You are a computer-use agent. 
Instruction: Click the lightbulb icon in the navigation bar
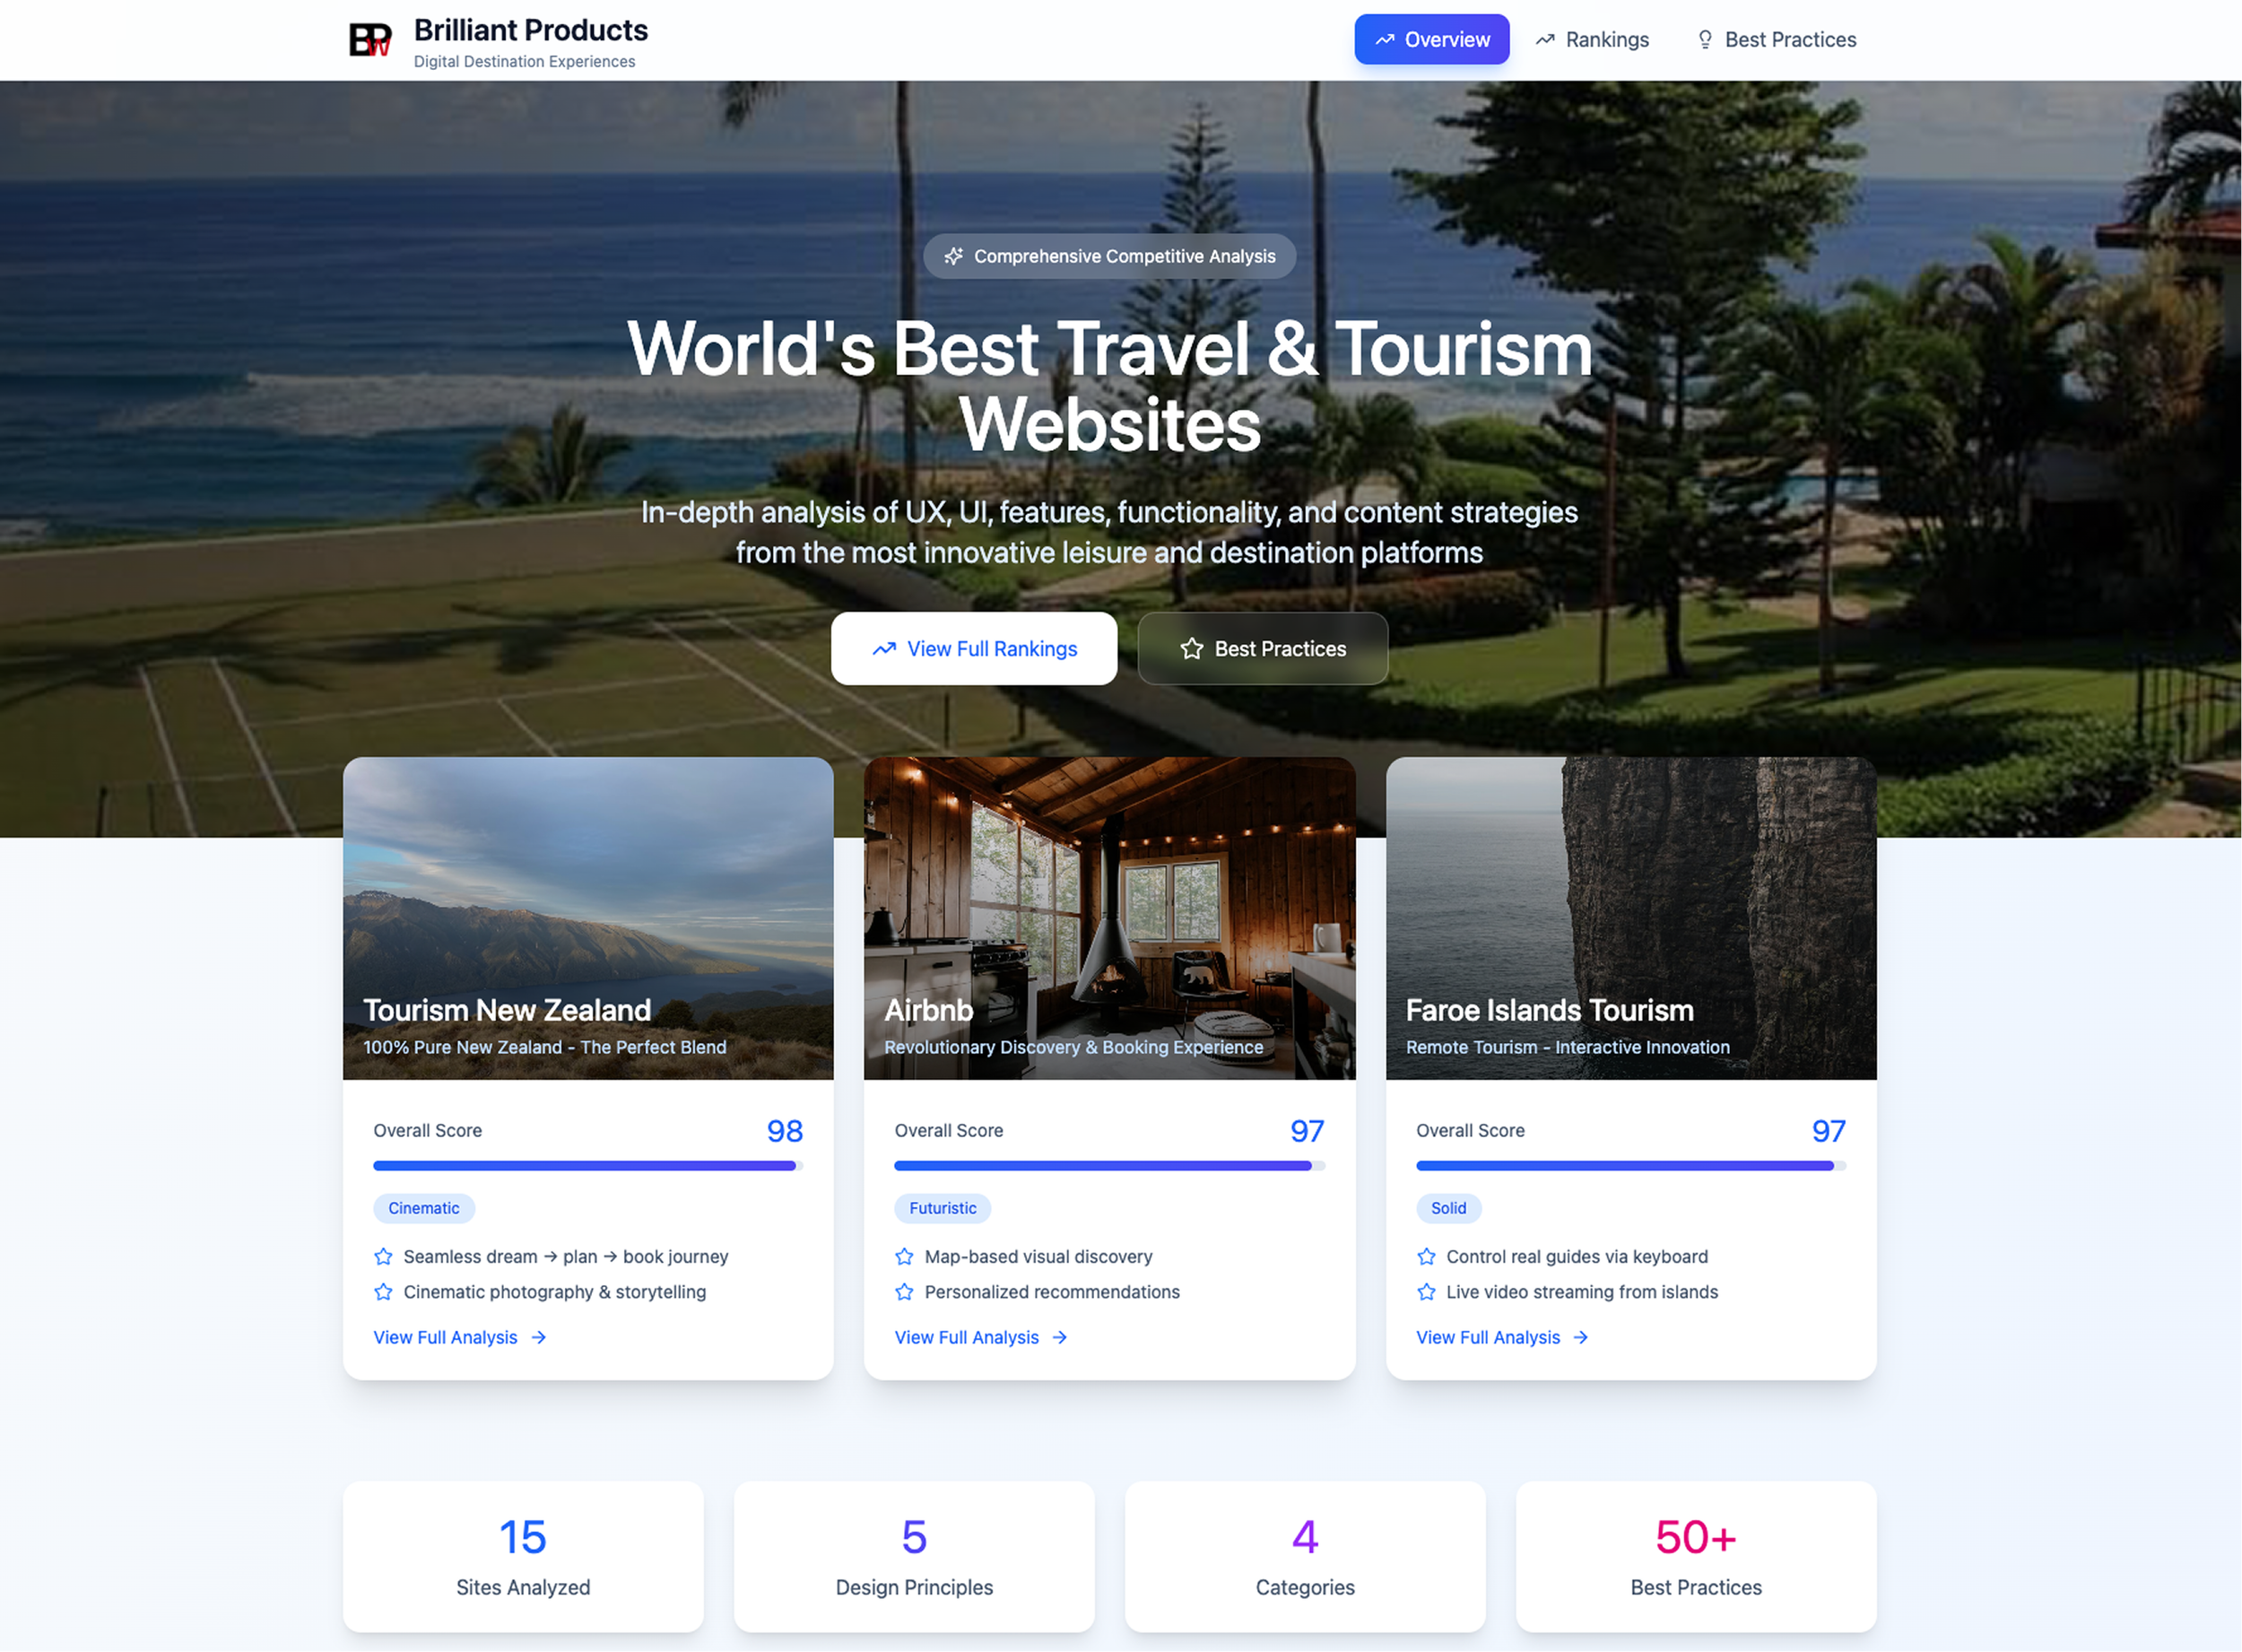[x=1704, y=40]
